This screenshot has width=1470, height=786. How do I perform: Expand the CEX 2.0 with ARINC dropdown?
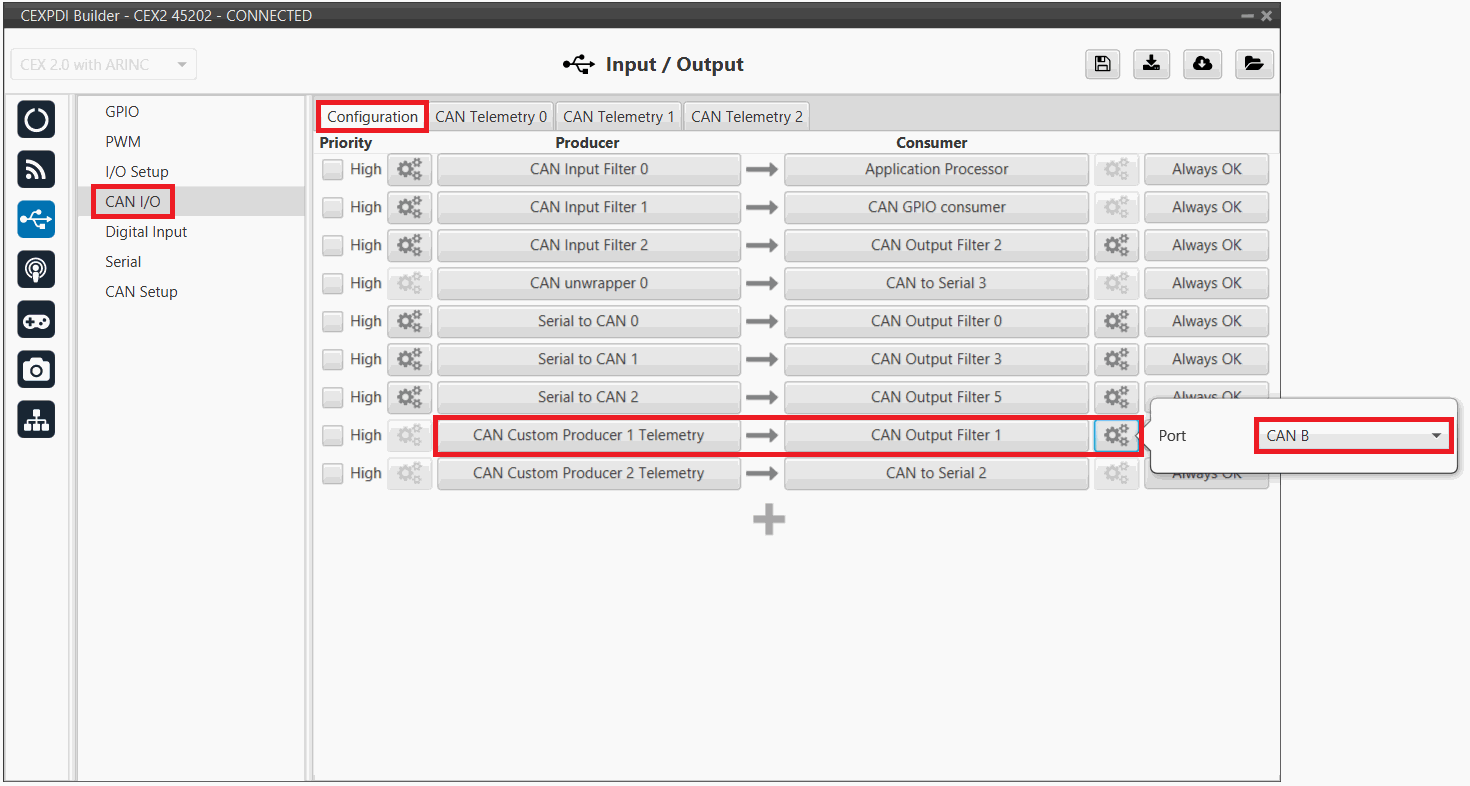click(104, 65)
